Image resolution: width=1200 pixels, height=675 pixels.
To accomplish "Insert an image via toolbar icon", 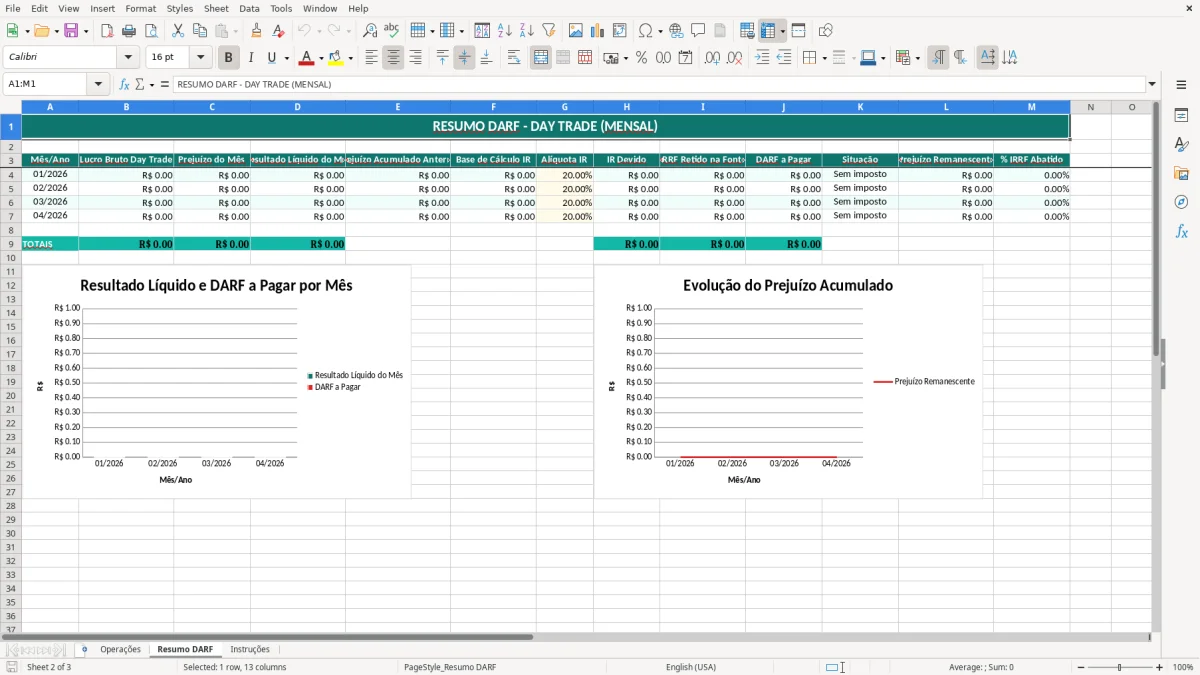I will pos(576,31).
